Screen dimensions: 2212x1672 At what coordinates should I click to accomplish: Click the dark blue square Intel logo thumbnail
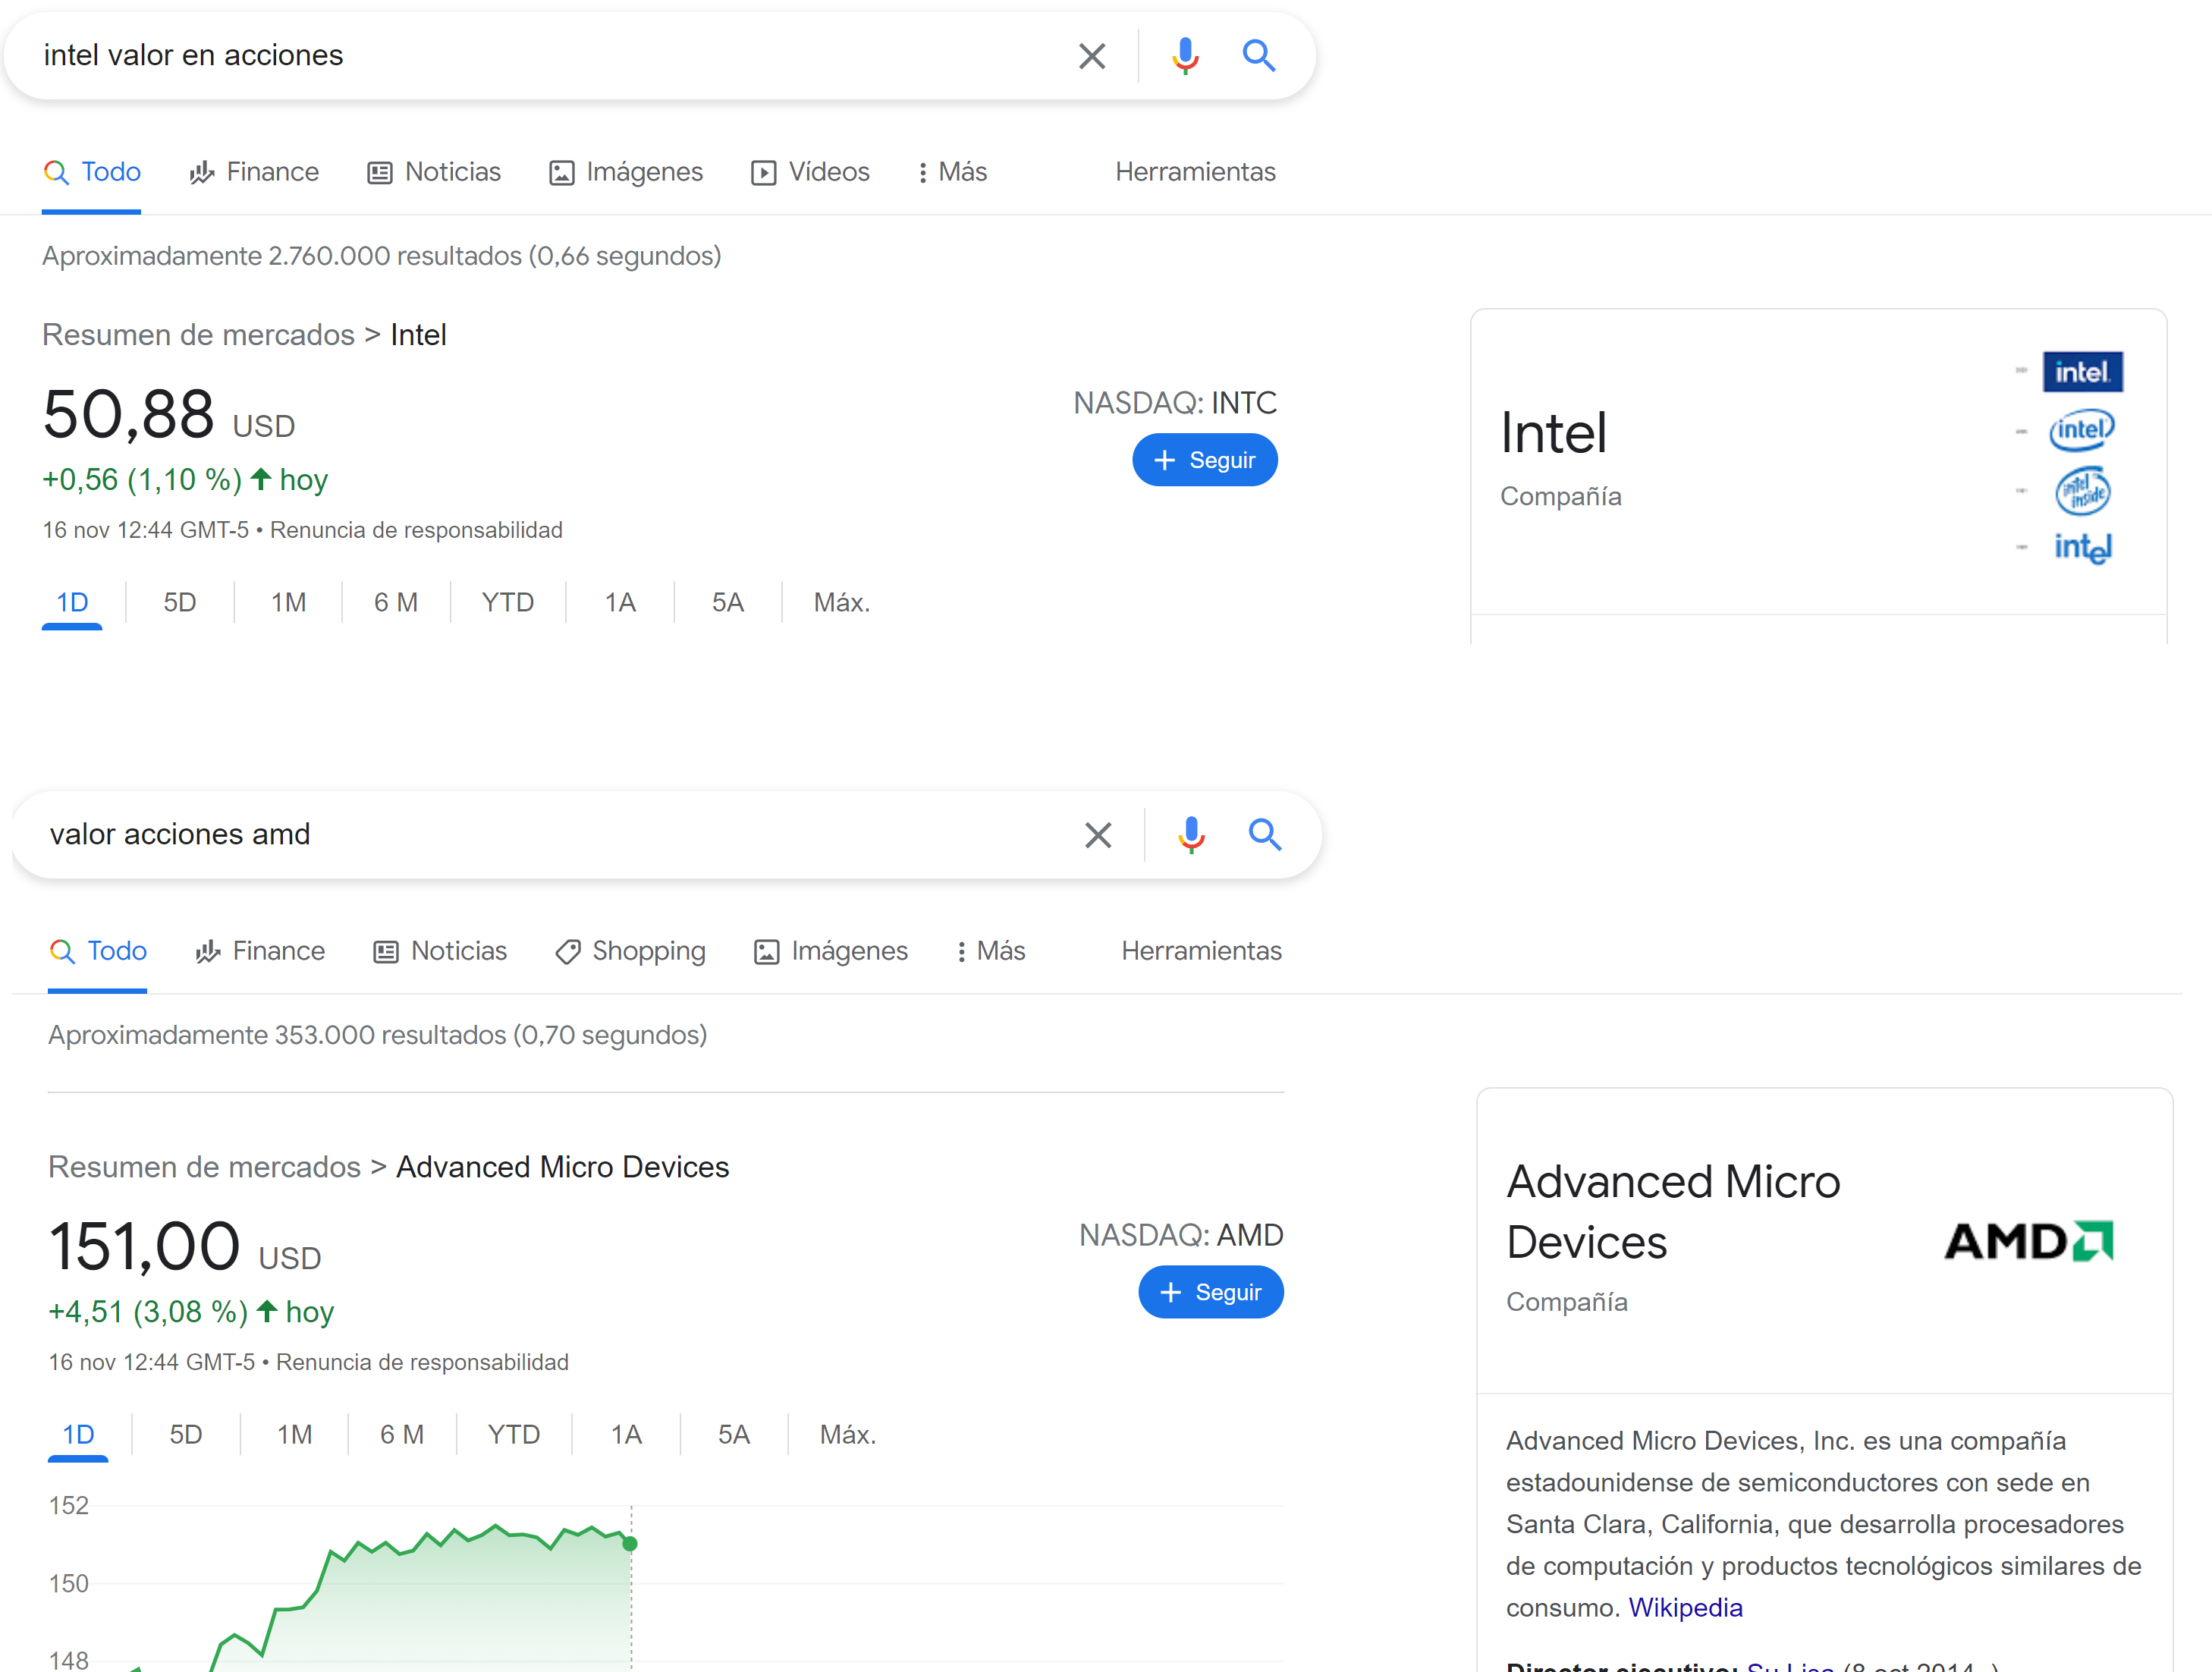[x=2083, y=372]
